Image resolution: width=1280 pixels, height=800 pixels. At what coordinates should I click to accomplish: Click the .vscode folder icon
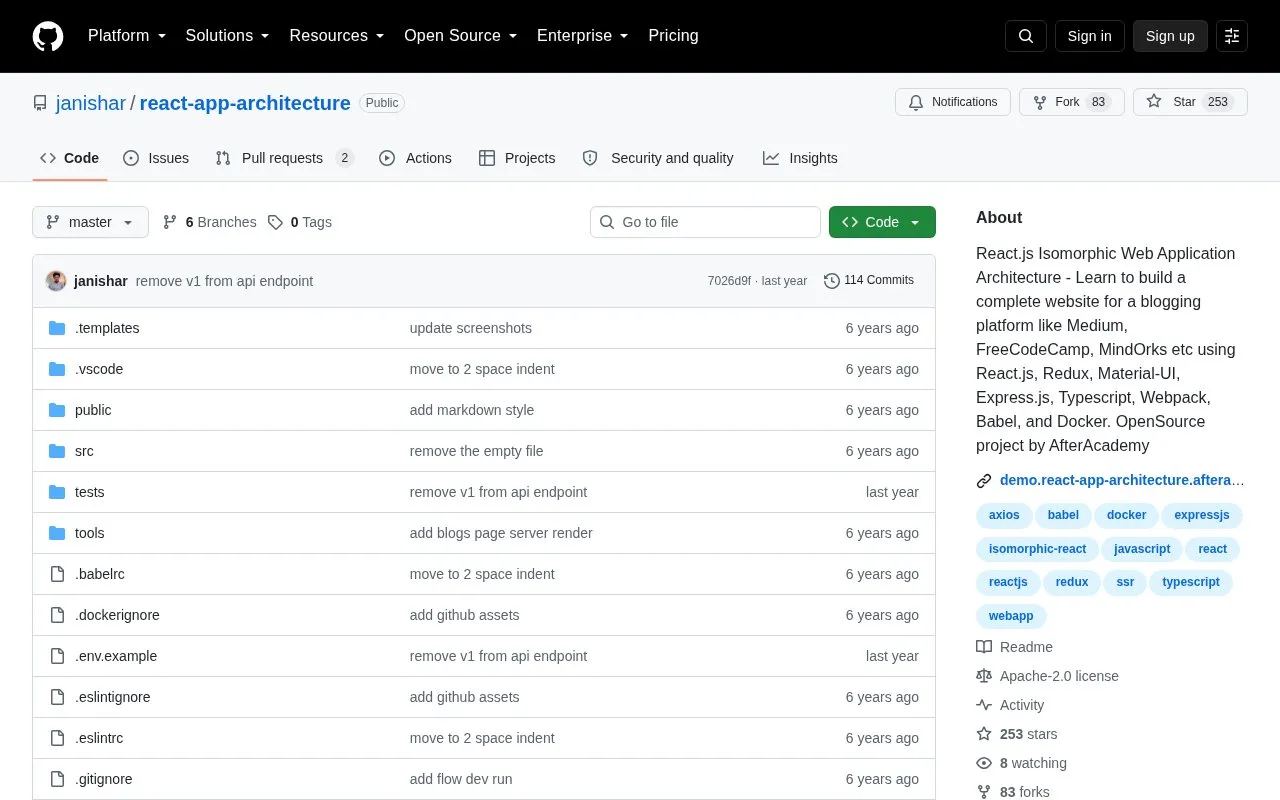(57, 369)
